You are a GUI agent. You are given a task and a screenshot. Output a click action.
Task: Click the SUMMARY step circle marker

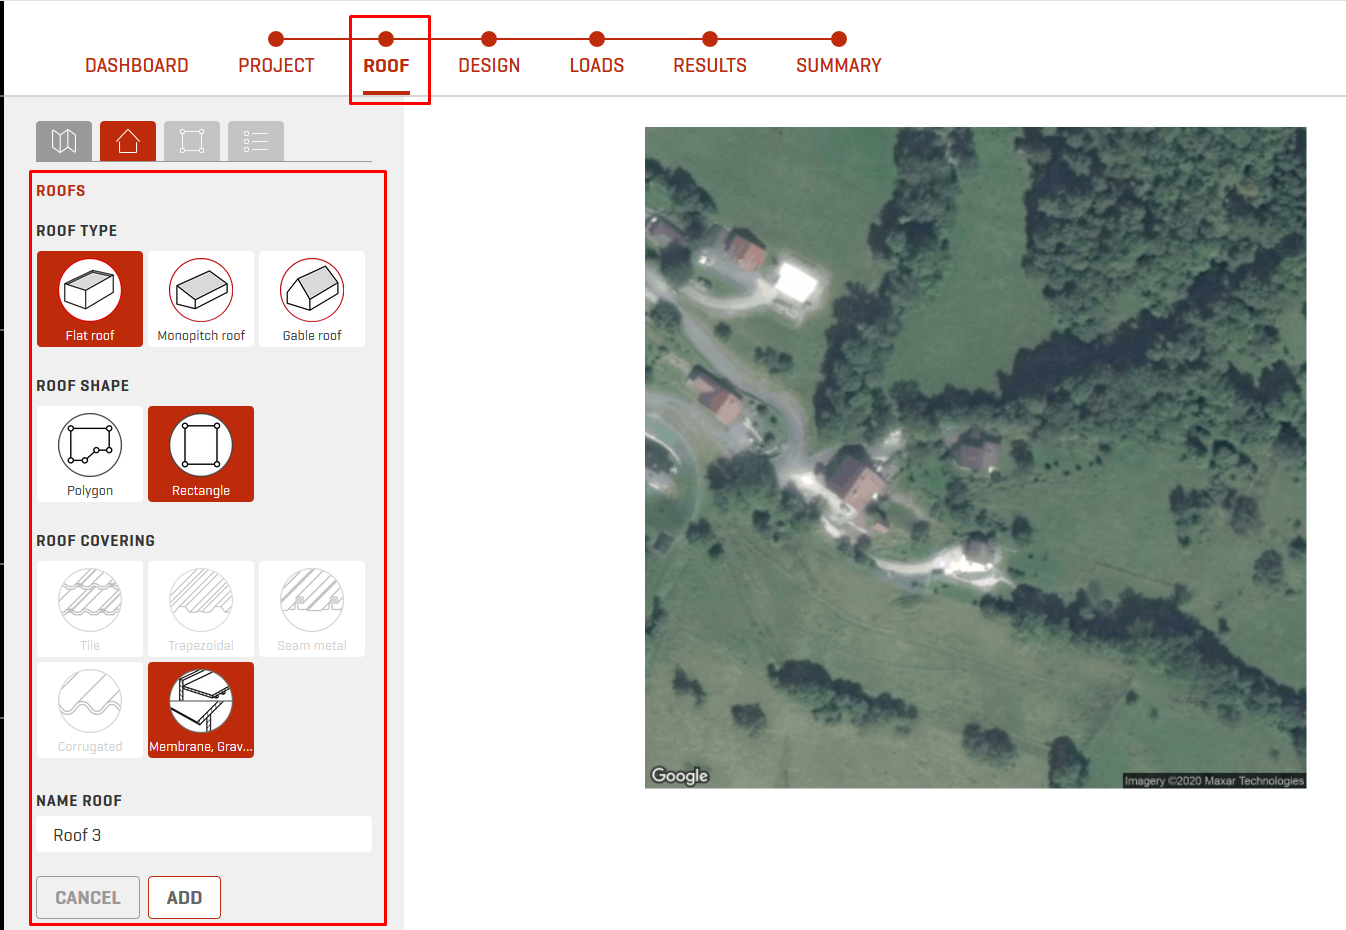tap(839, 39)
